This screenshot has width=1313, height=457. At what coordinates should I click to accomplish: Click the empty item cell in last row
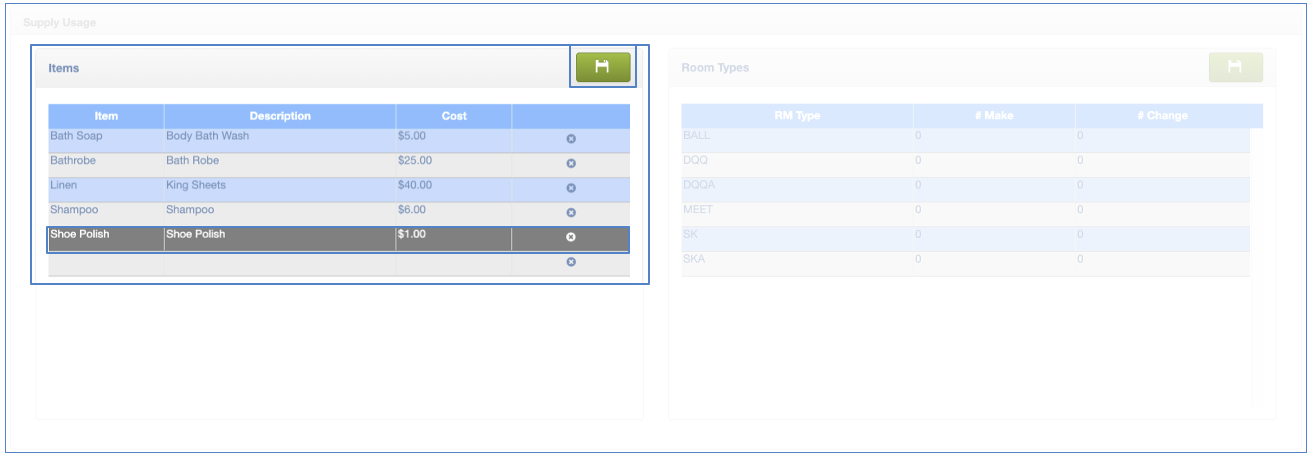click(106, 264)
